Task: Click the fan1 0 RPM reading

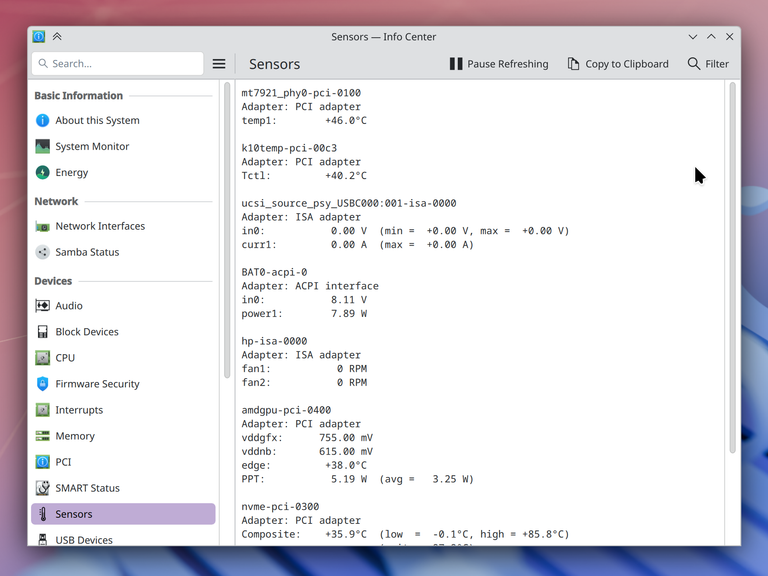Action: click(304, 369)
